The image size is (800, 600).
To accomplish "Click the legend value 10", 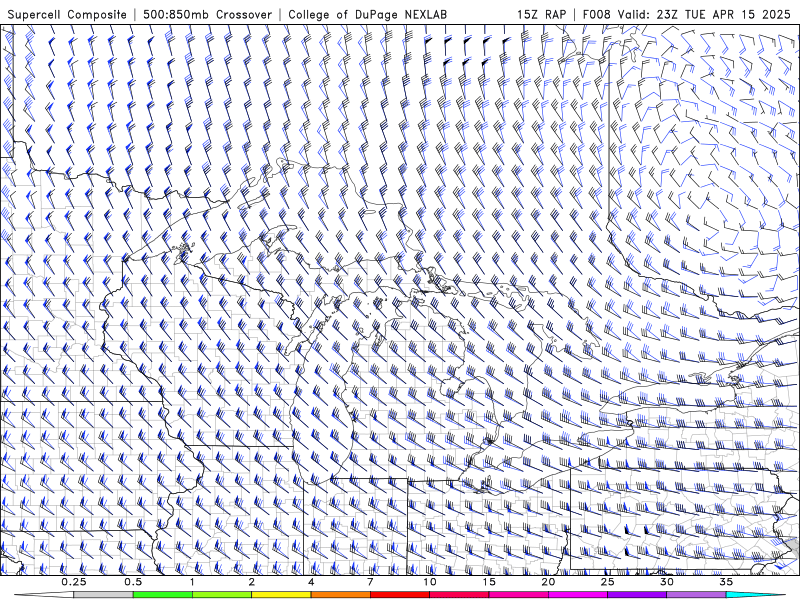I will coord(430,582).
